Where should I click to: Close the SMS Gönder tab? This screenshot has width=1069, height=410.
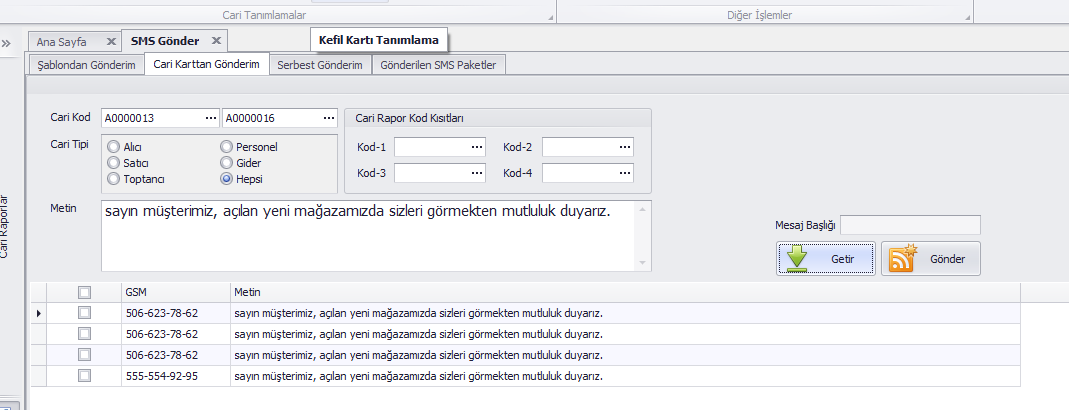click(214, 41)
